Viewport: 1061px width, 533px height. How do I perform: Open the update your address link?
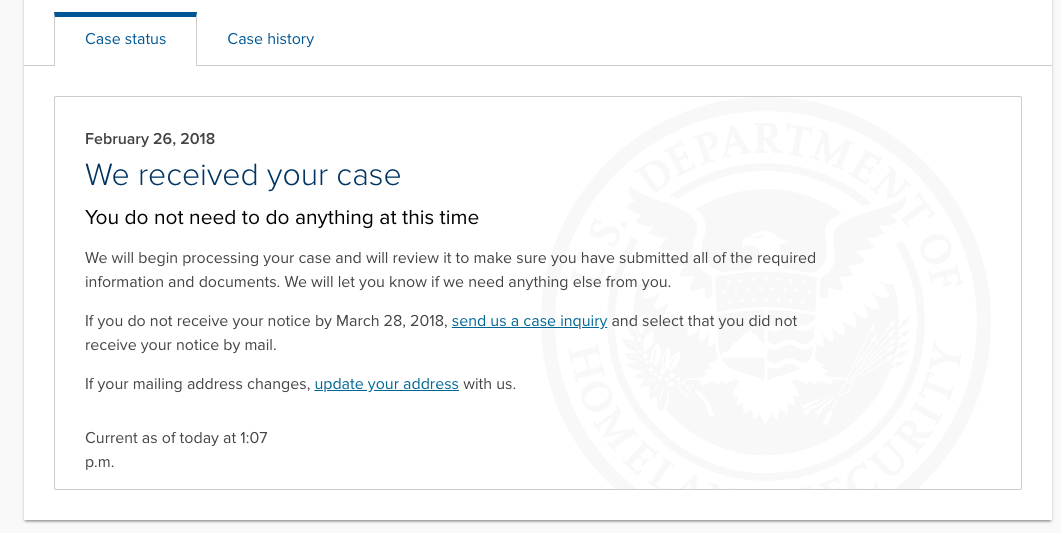pyautogui.click(x=386, y=384)
